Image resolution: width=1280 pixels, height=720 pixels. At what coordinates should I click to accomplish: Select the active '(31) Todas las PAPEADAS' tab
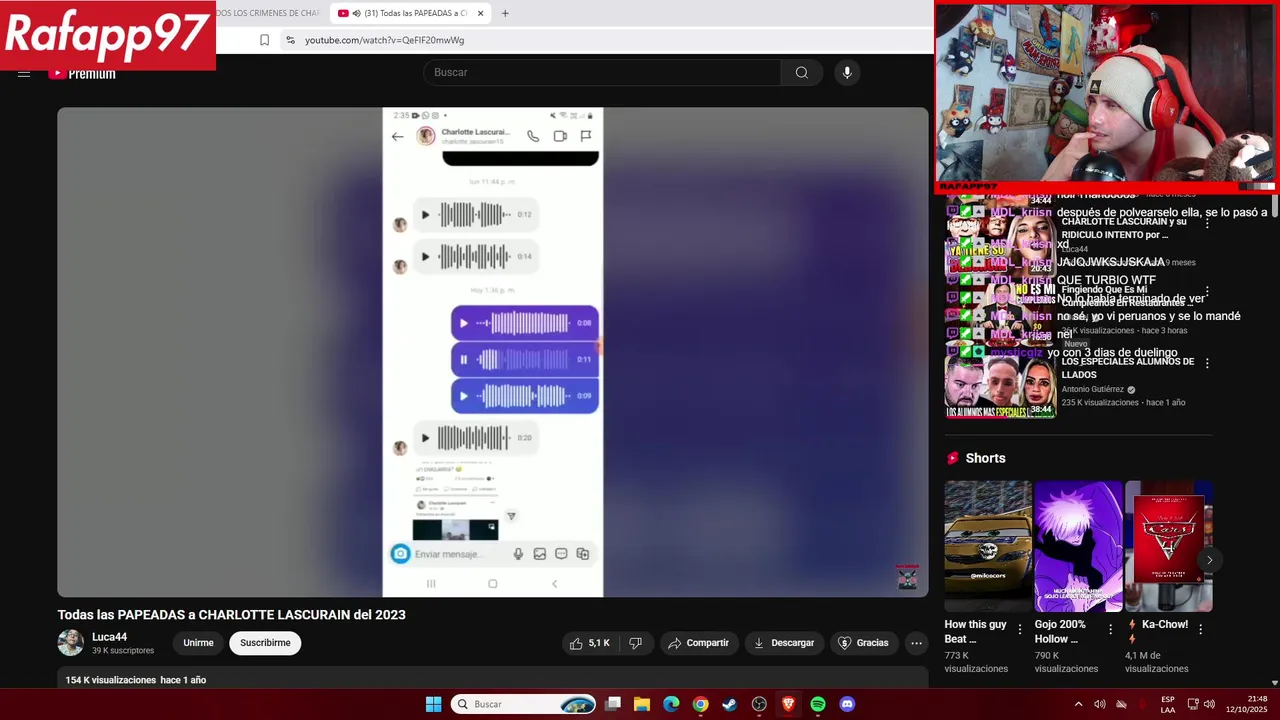point(410,13)
